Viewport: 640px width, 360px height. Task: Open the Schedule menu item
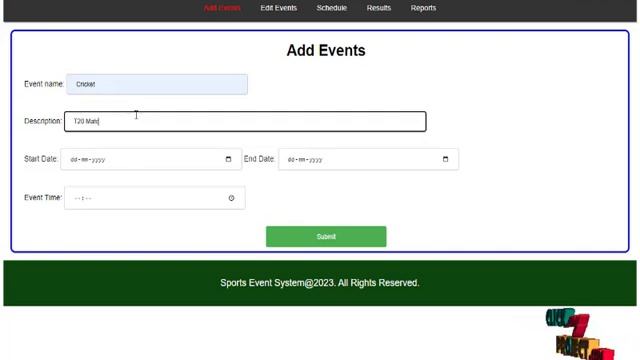pyautogui.click(x=331, y=8)
